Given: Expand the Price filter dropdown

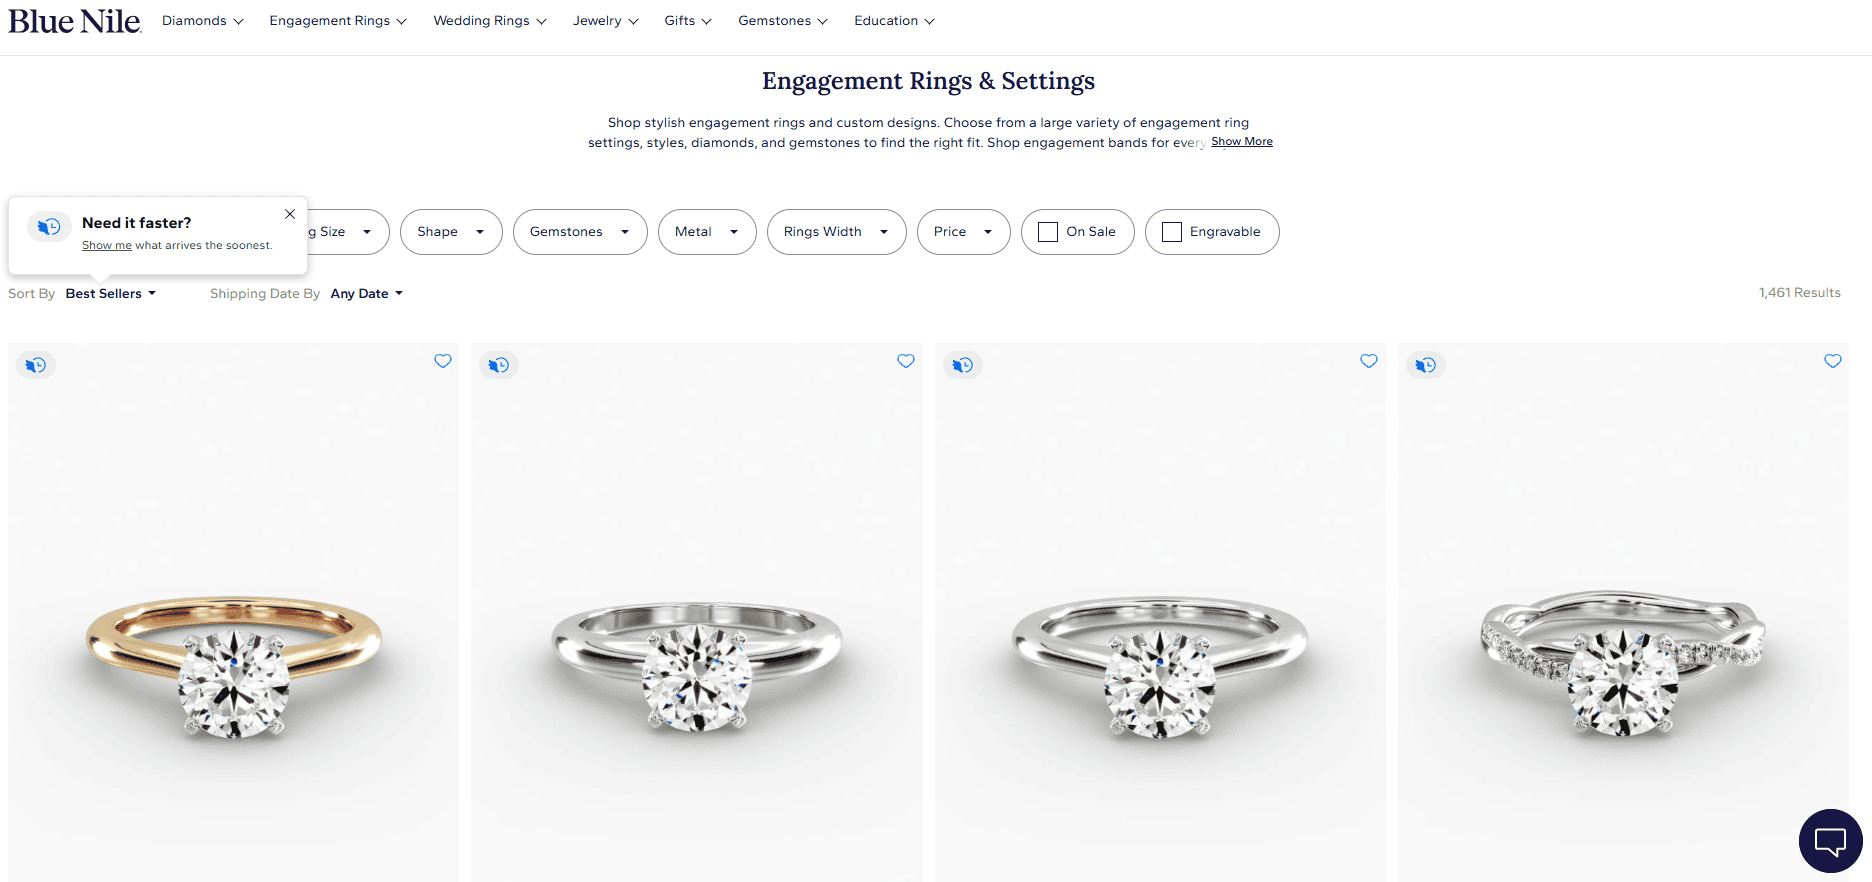Looking at the screenshot, I should [x=964, y=232].
